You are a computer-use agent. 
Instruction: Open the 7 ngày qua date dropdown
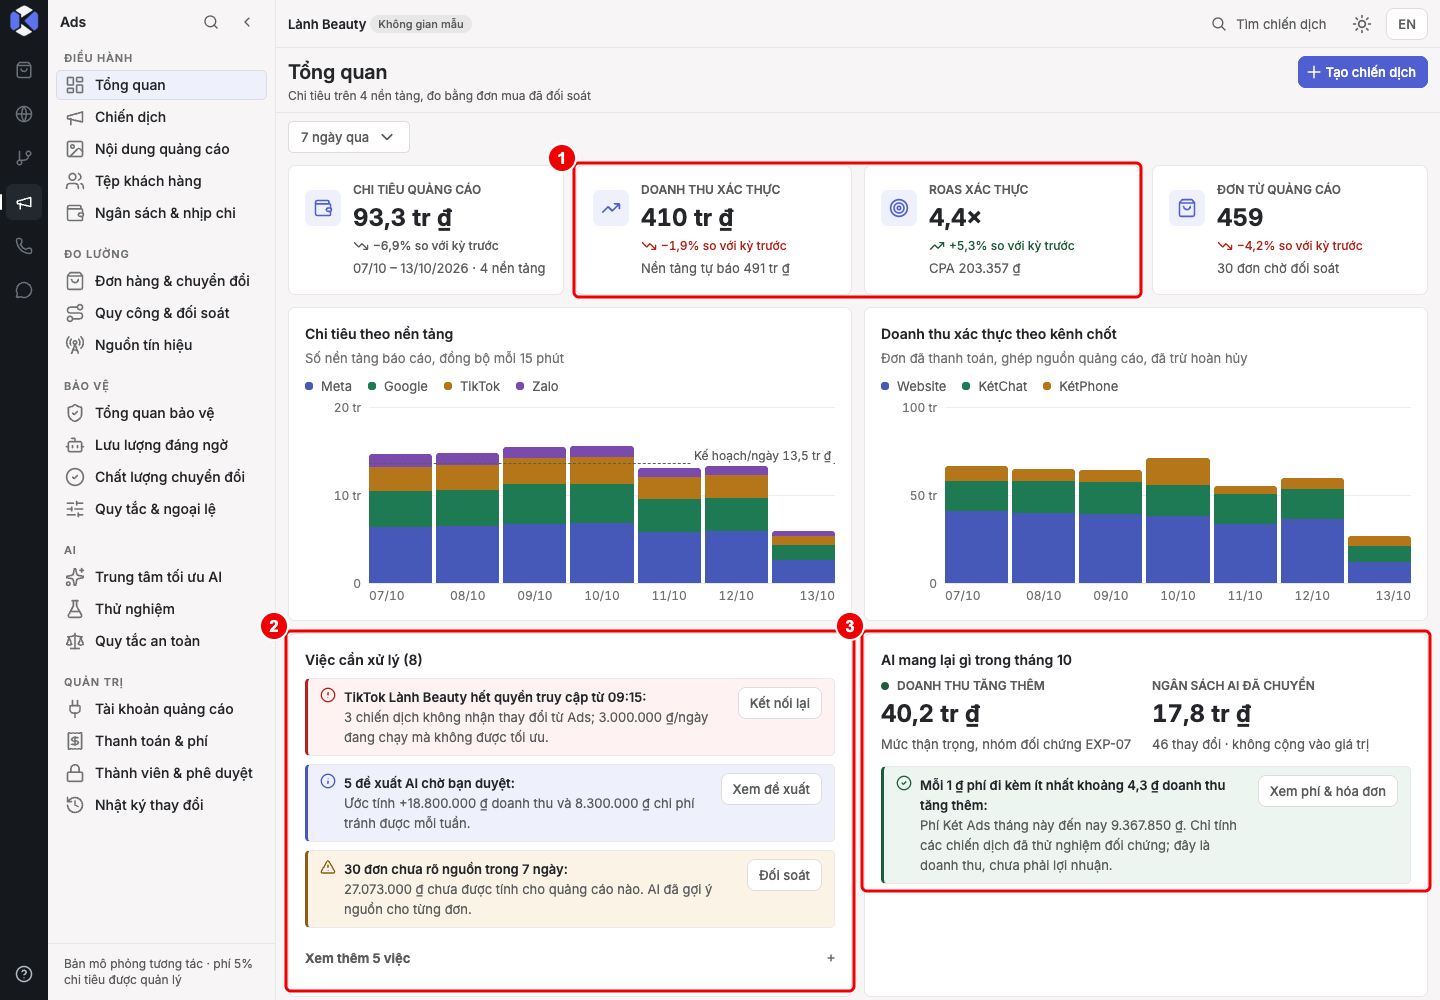(349, 137)
